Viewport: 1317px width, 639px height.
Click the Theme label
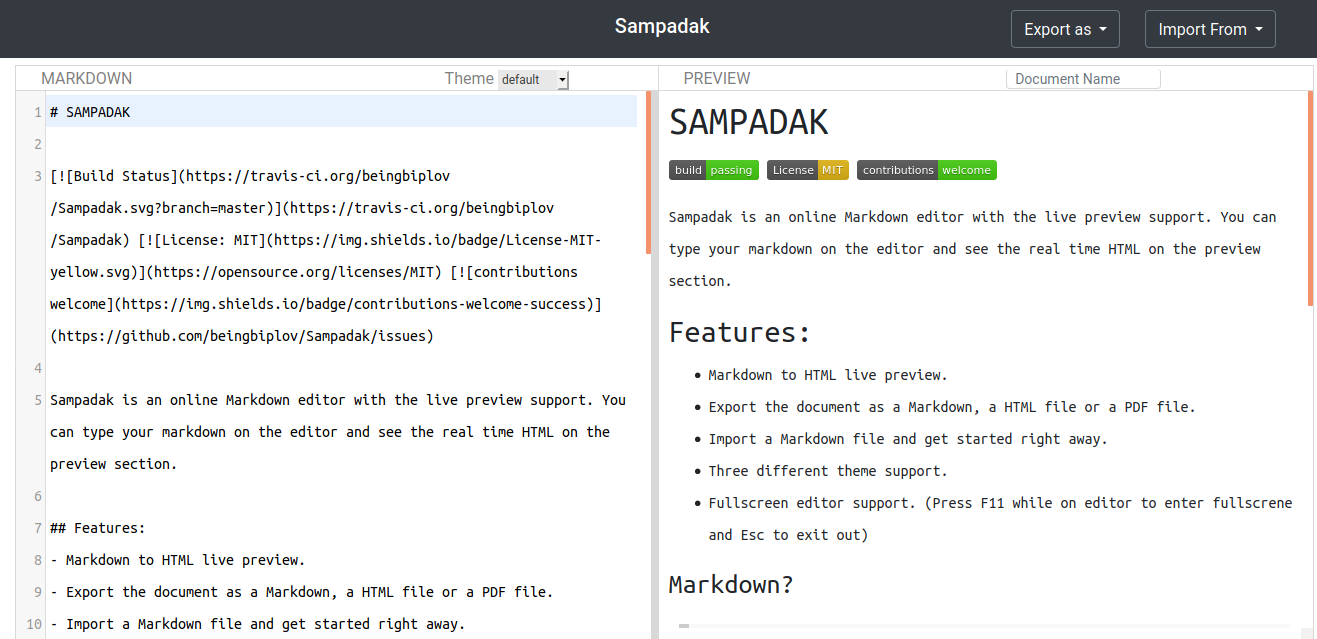[x=469, y=78]
